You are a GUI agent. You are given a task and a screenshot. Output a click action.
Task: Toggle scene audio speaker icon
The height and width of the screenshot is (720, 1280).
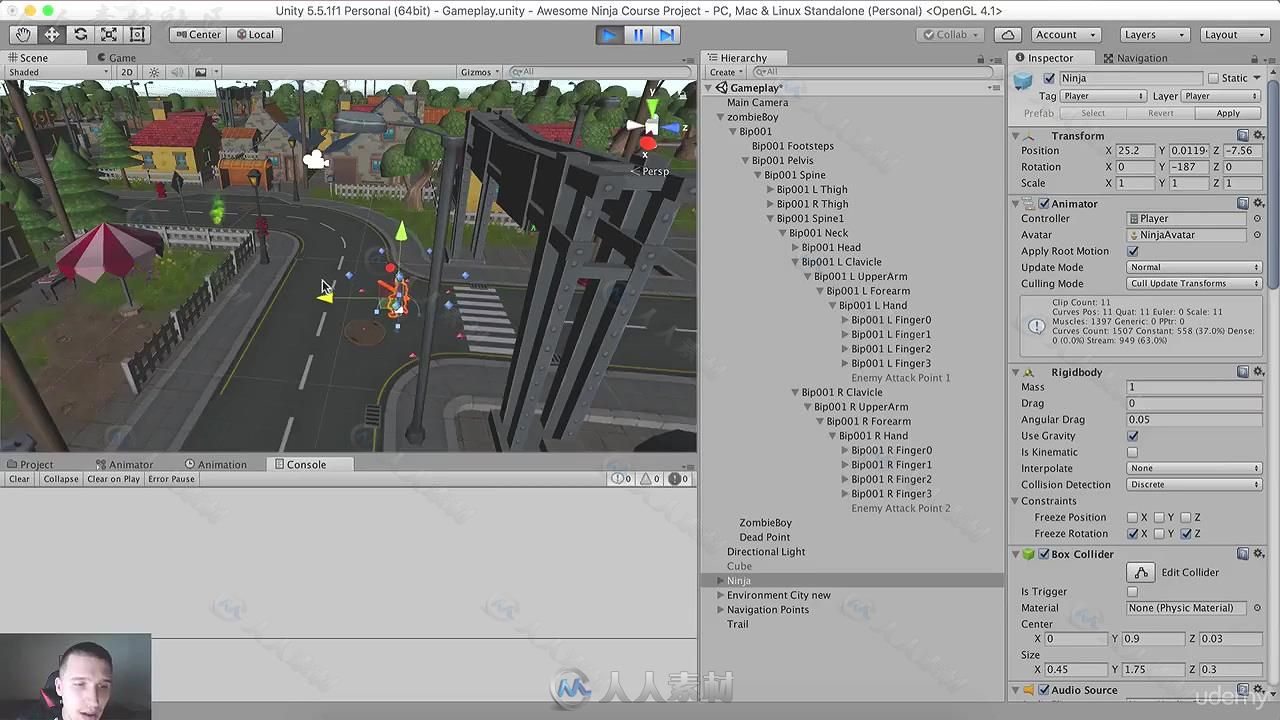coord(177,72)
